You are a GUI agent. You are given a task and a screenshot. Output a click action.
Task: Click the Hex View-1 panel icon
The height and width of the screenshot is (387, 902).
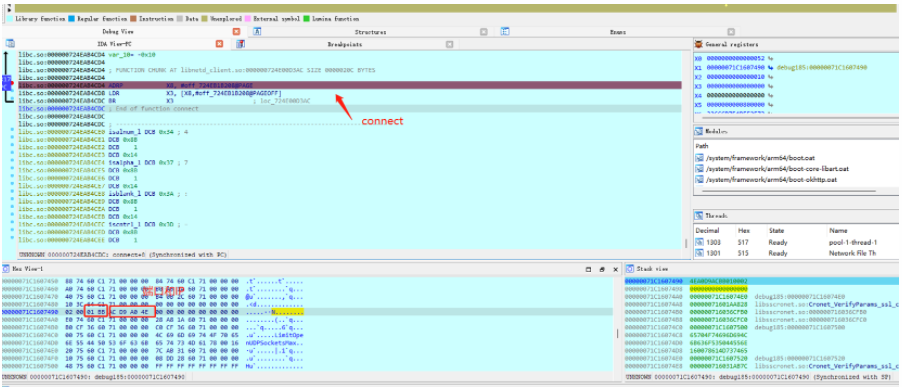pyautogui.click(x=6, y=269)
